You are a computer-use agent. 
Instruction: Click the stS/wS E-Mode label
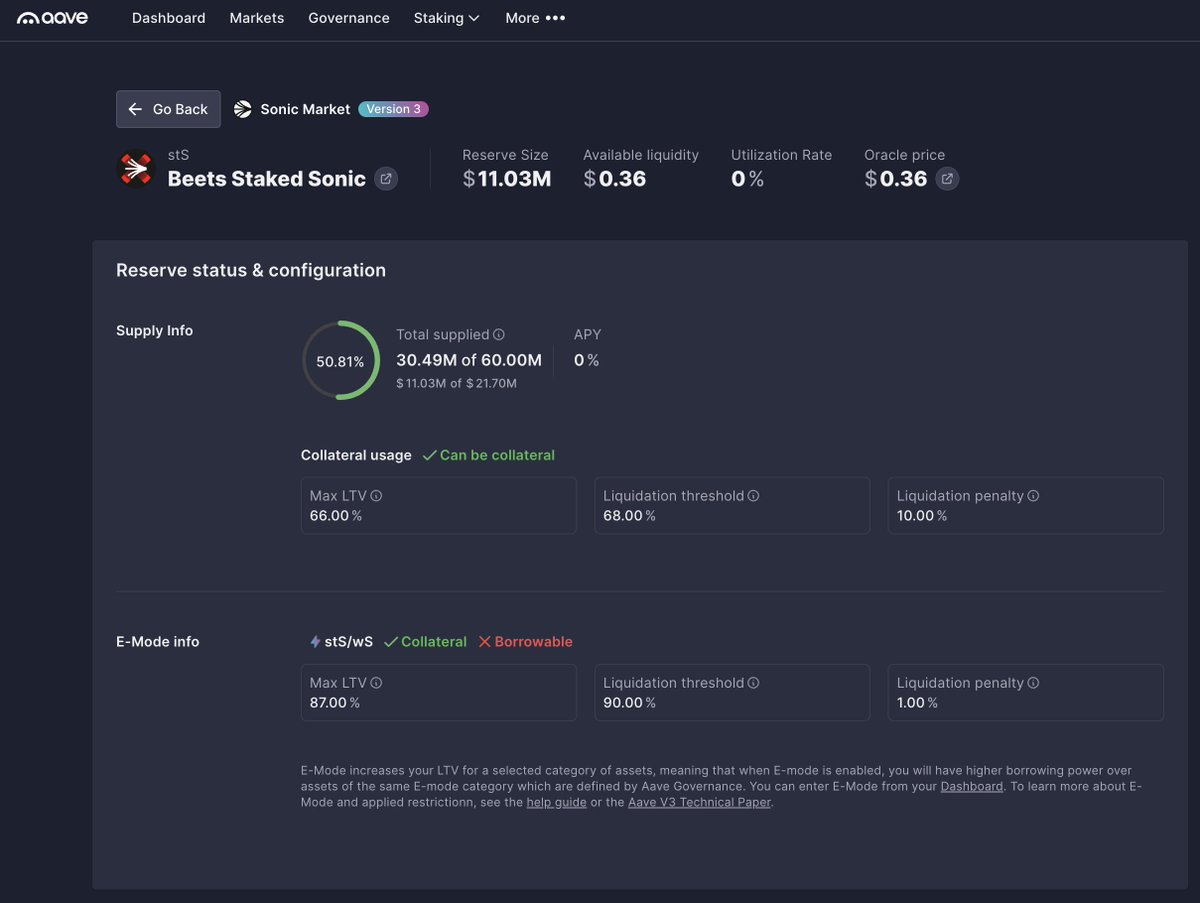349,642
